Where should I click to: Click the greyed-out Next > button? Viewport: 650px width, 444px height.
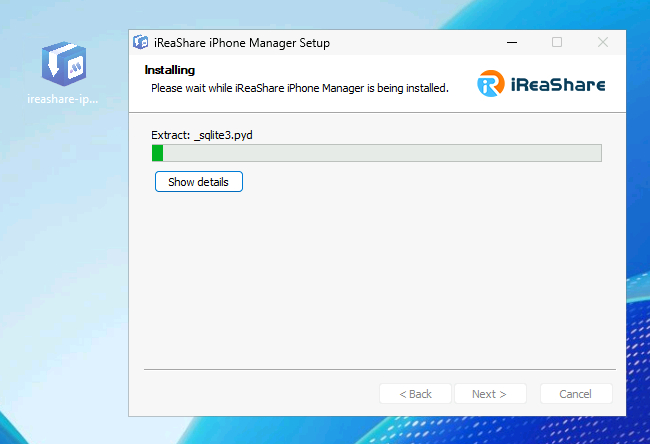point(490,394)
